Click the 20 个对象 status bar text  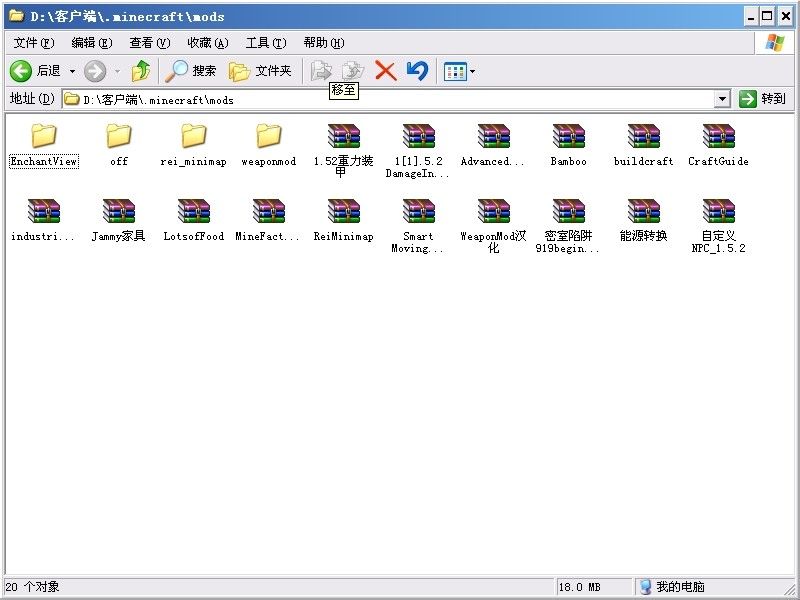[32, 587]
